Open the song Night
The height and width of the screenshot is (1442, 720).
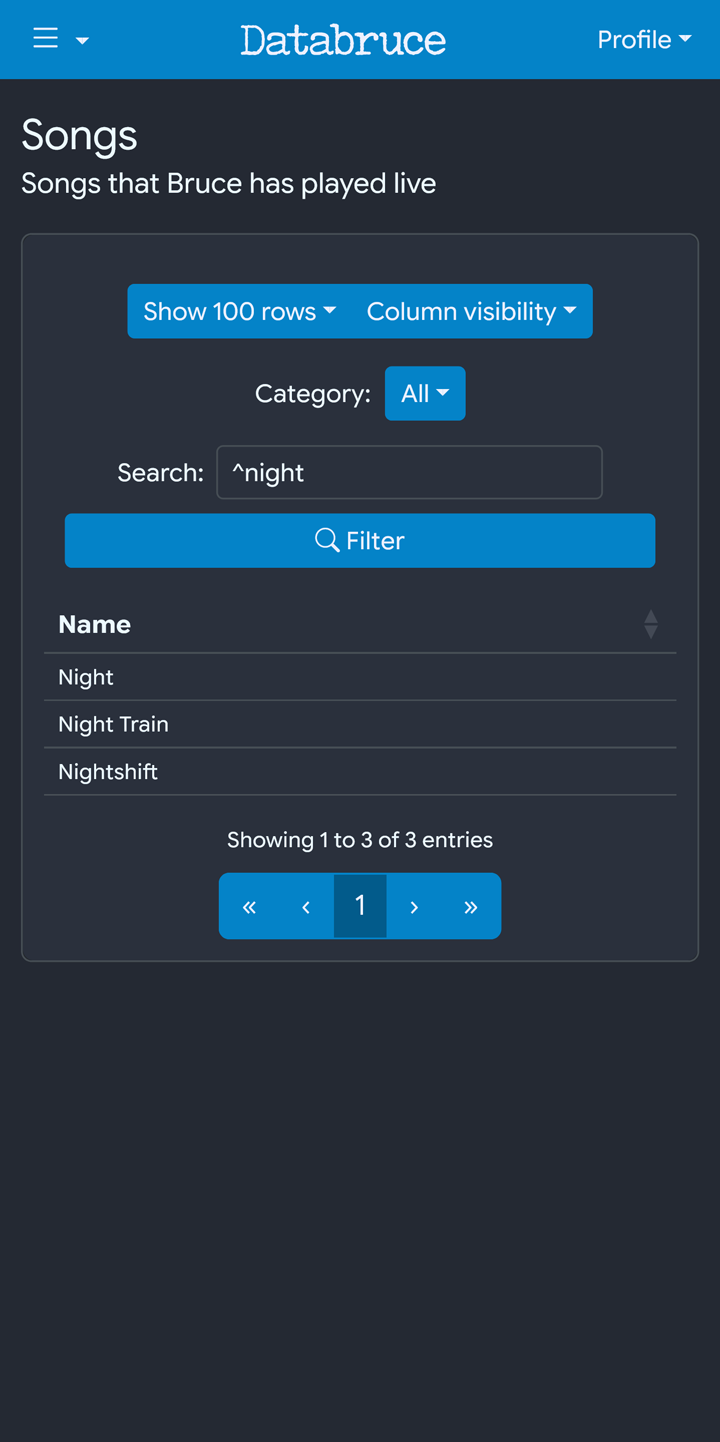pyautogui.click(x=86, y=678)
